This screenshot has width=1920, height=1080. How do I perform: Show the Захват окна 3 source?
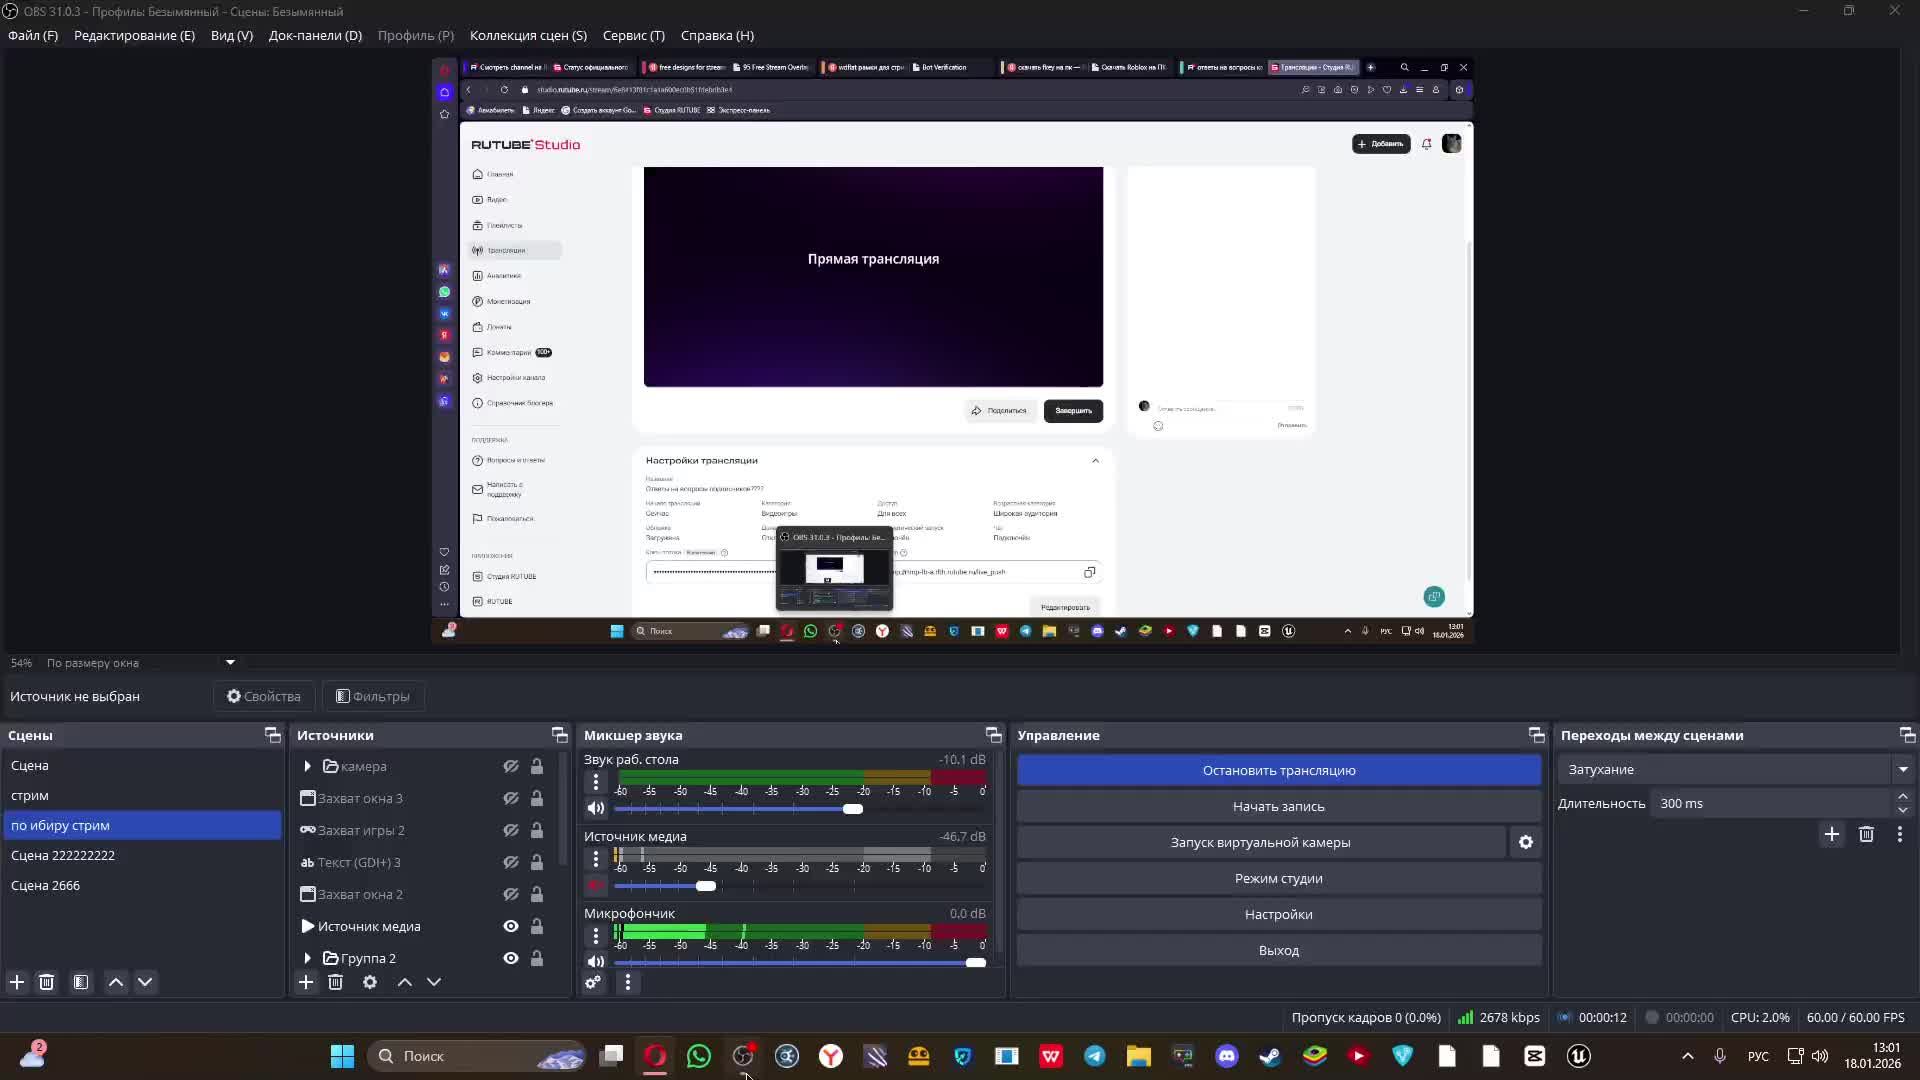tap(511, 798)
